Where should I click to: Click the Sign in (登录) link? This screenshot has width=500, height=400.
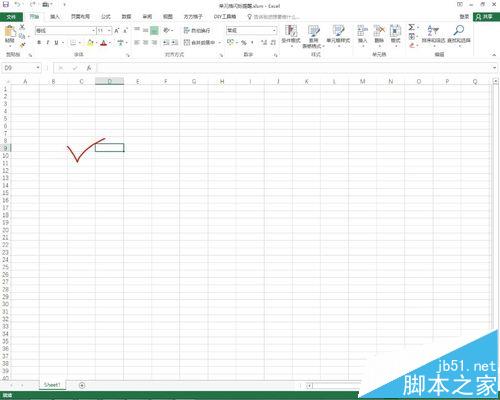click(x=464, y=17)
